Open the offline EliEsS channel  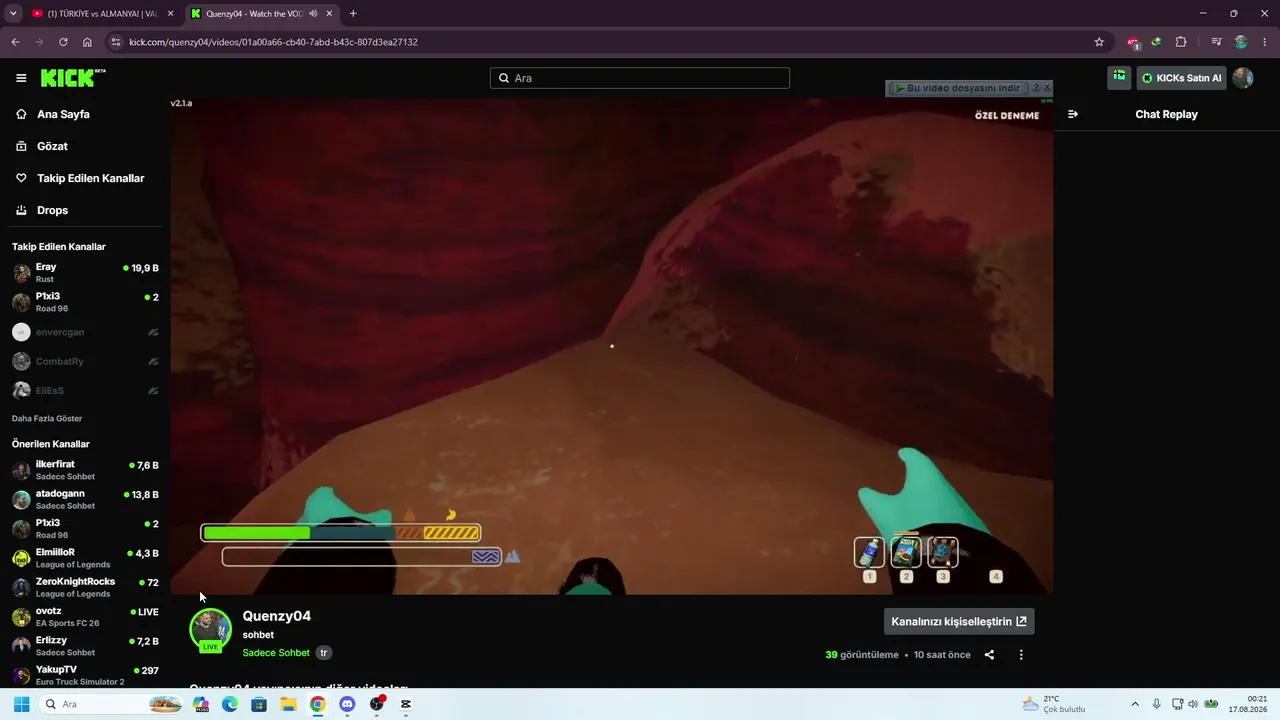(85, 390)
